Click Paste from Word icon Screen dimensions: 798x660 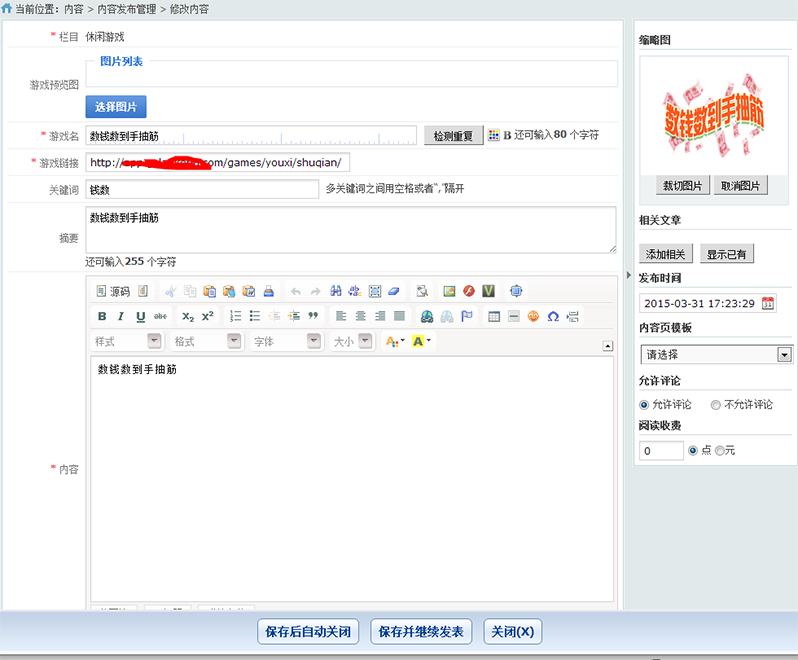pyautogui.click(x=249, y=291)
